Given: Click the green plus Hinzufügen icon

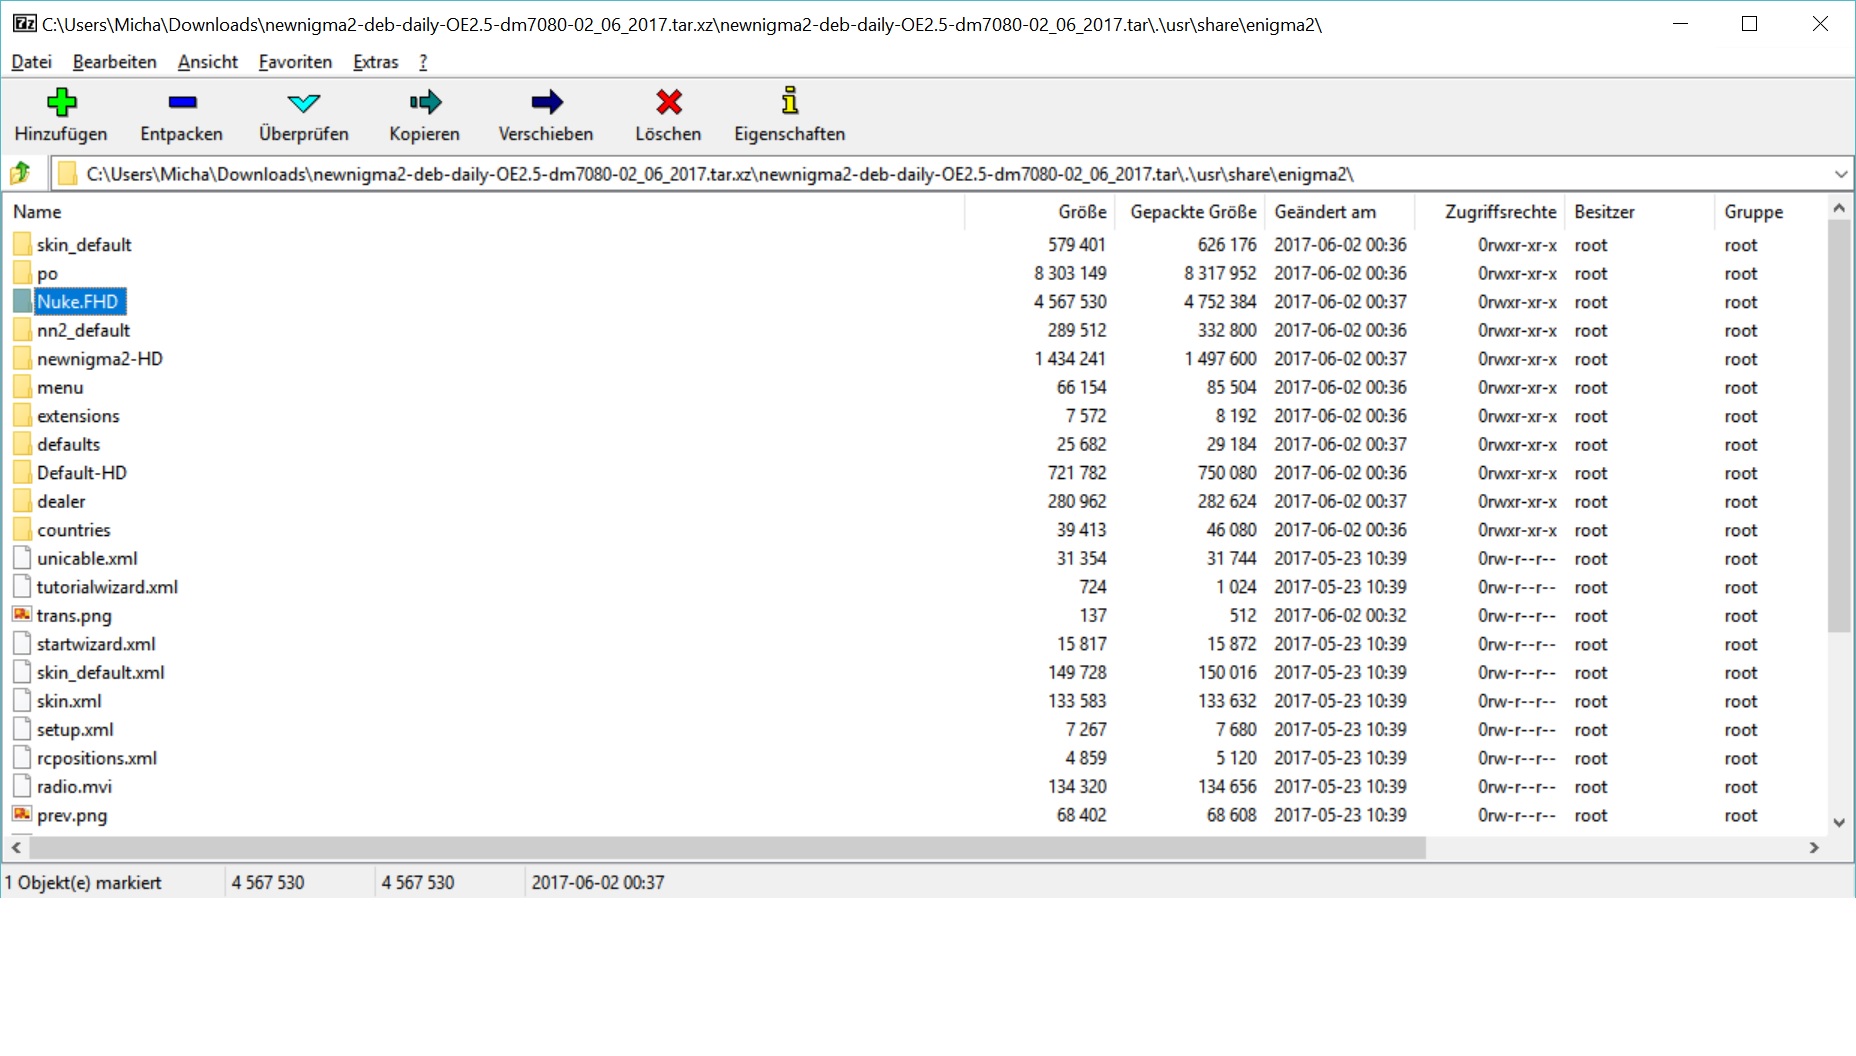Looking at the screenshot, I should tap(61, 102).
